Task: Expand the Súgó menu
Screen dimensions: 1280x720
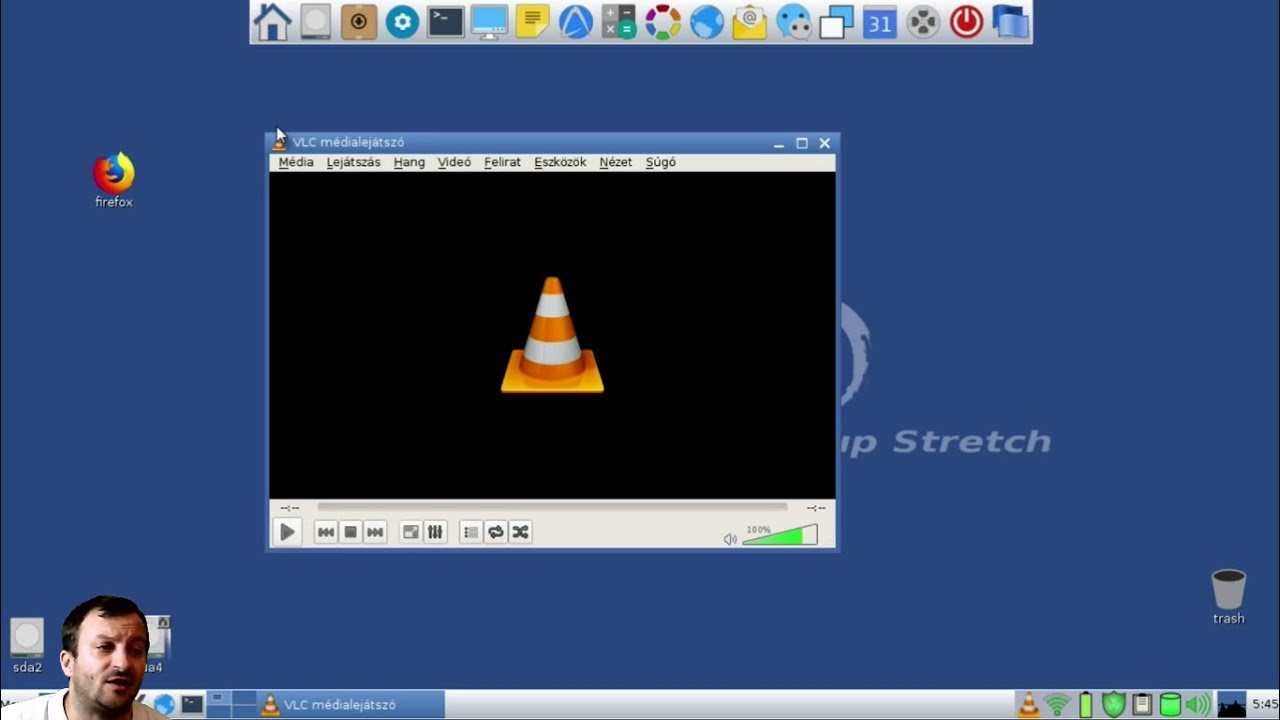Action: tap(660, 162)
